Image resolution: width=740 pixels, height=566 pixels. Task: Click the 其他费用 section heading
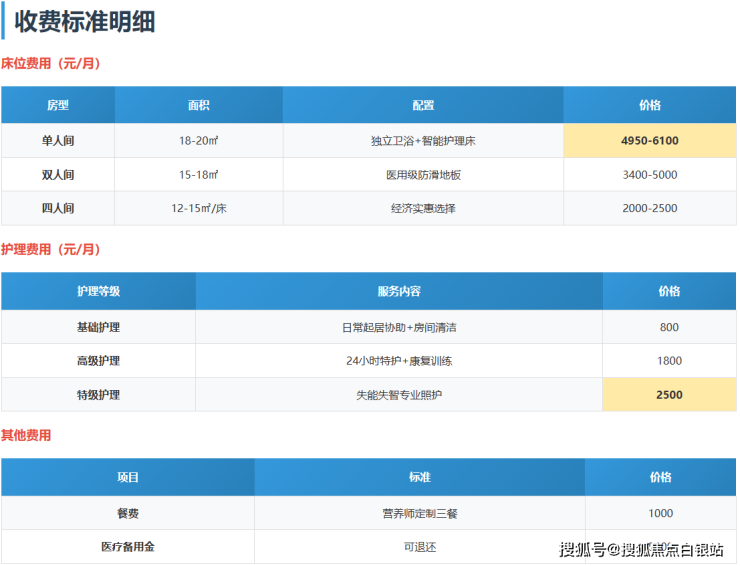[26, 436]
